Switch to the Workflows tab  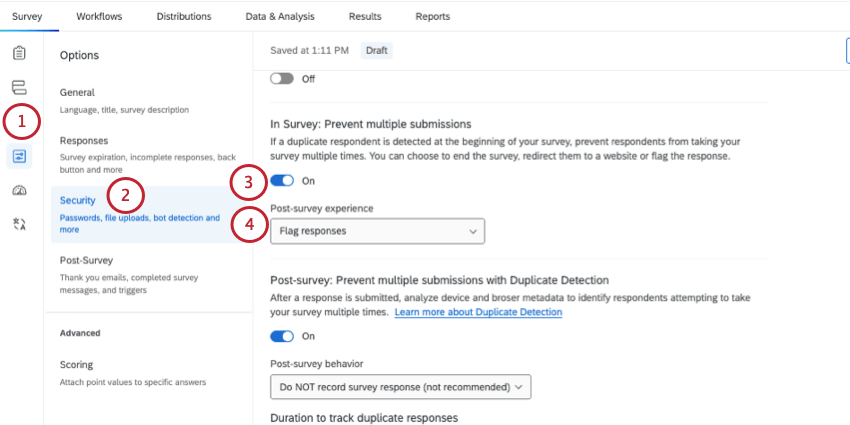click(99, 16)
